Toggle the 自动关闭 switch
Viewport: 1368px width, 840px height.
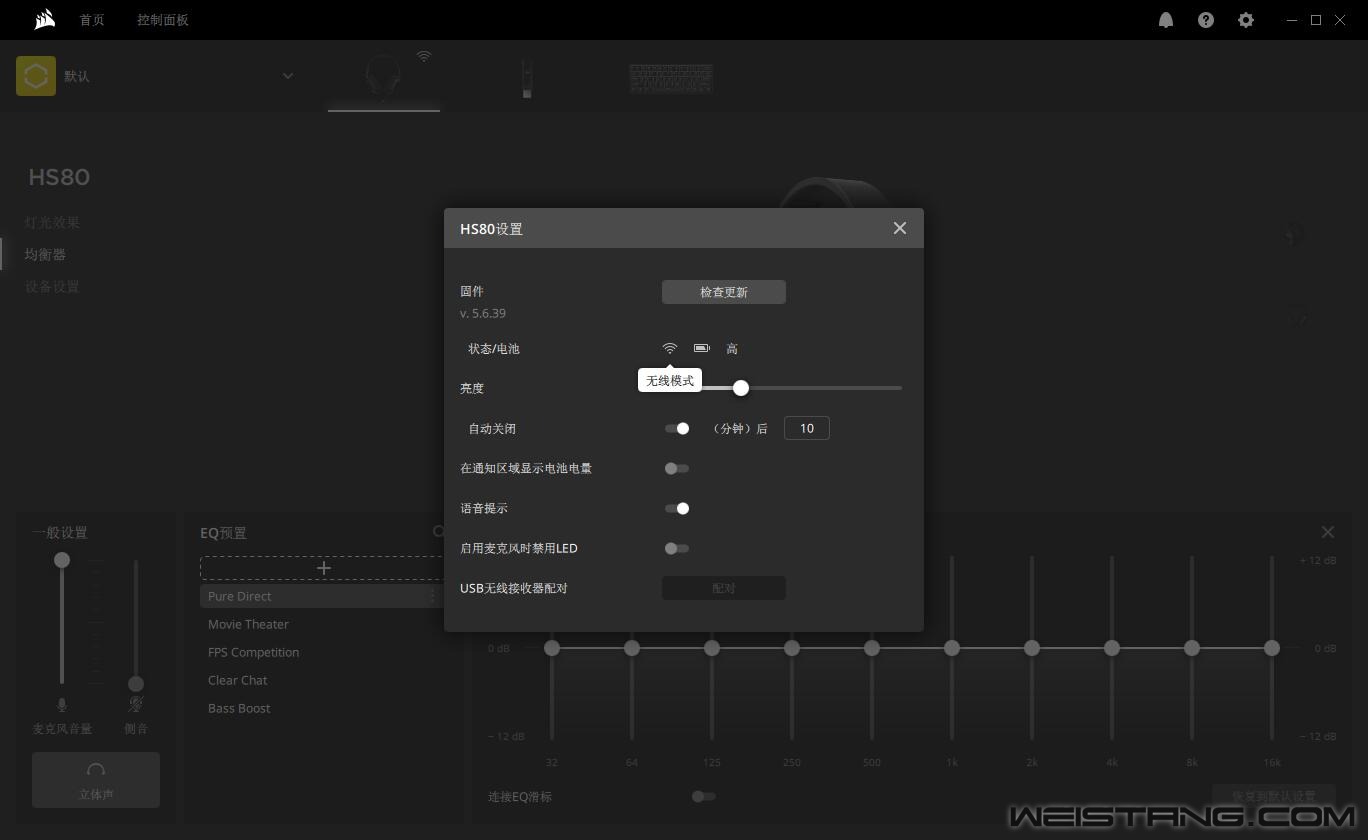(x=677, y=428)
